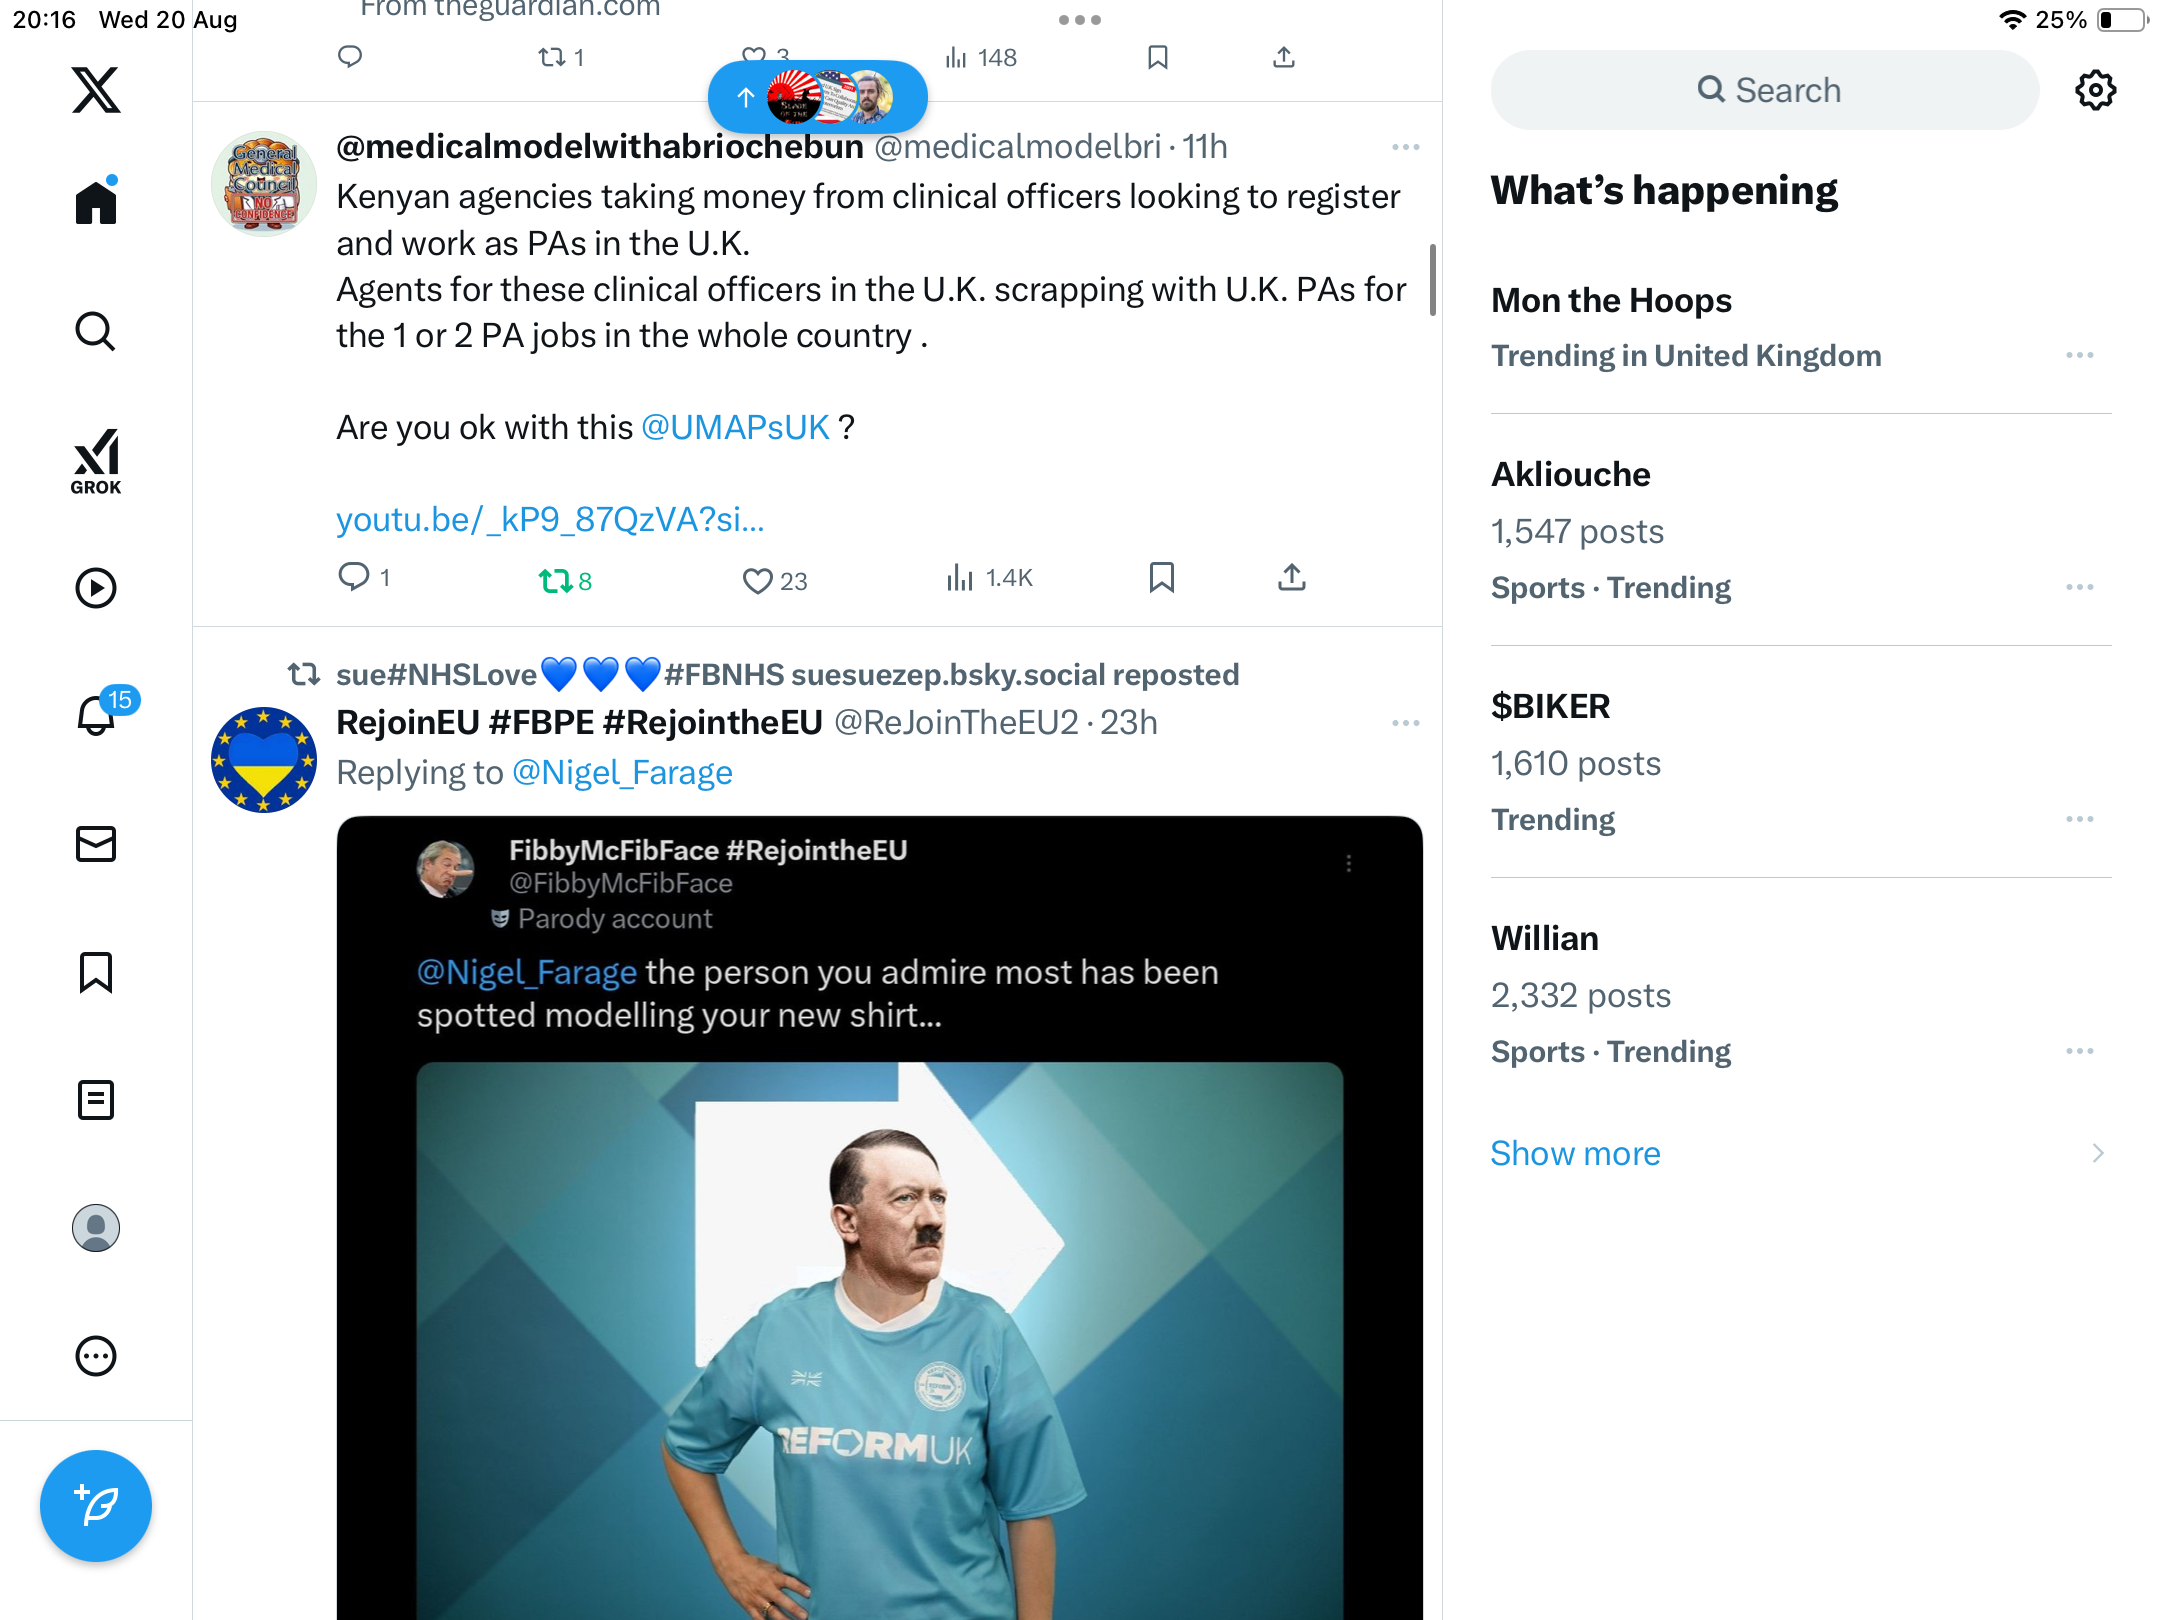Like the Kenyan agencies post
The width and height of the screenshot is (2160, 1620).
pos(758,580)
